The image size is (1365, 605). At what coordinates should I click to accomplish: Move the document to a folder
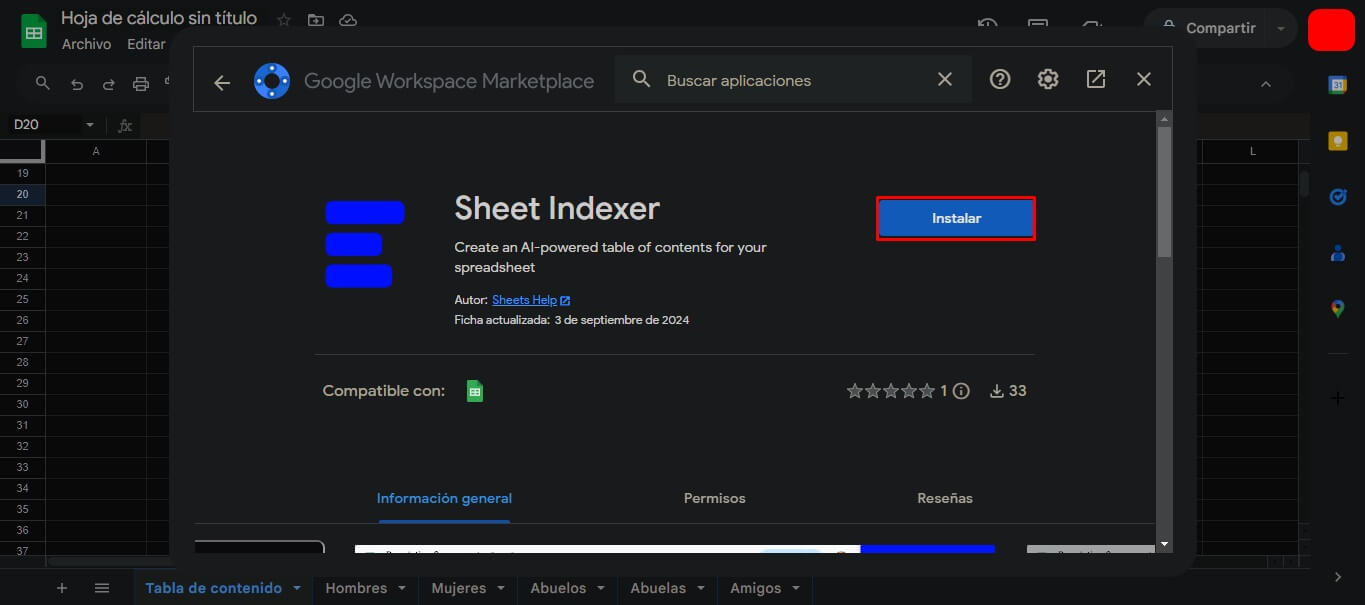316,20
